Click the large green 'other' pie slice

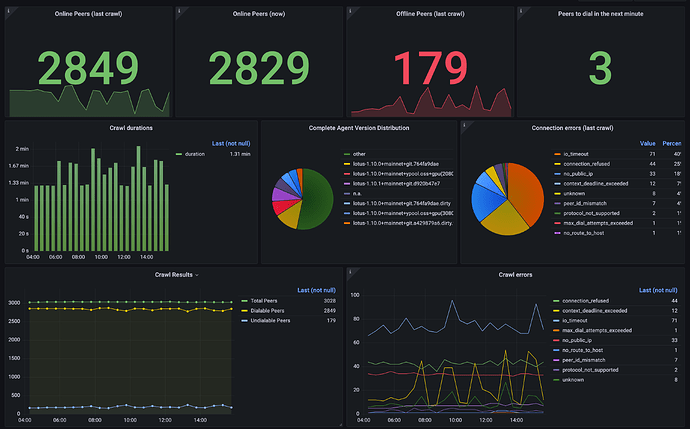pyautogui.click(x=319, y=198)
